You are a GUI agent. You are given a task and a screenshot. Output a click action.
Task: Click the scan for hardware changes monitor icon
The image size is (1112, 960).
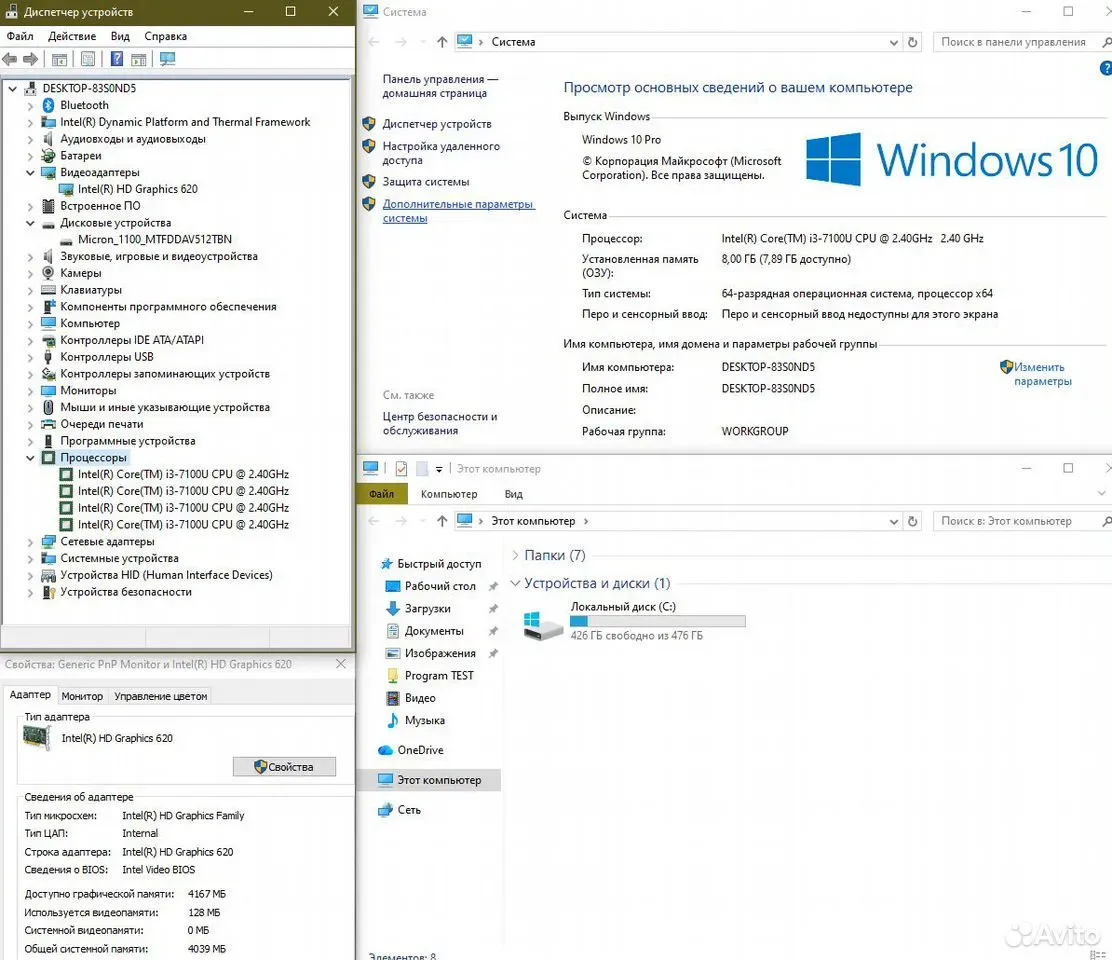point(167,60)
